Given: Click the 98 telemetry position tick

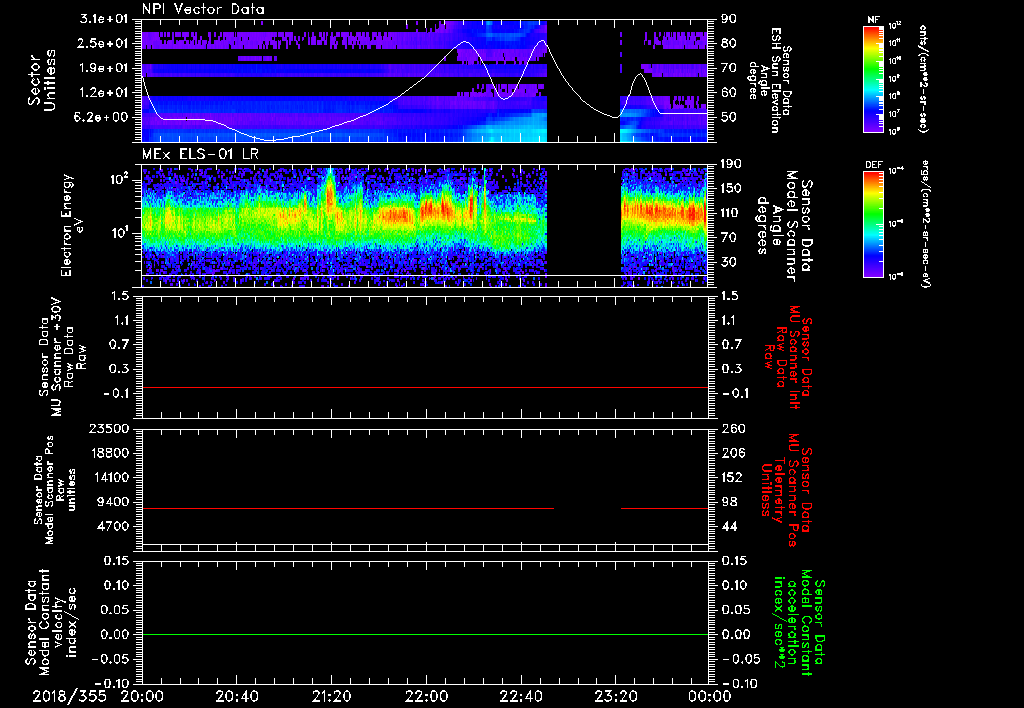Looking at the screenshot, I should (728, 502).
